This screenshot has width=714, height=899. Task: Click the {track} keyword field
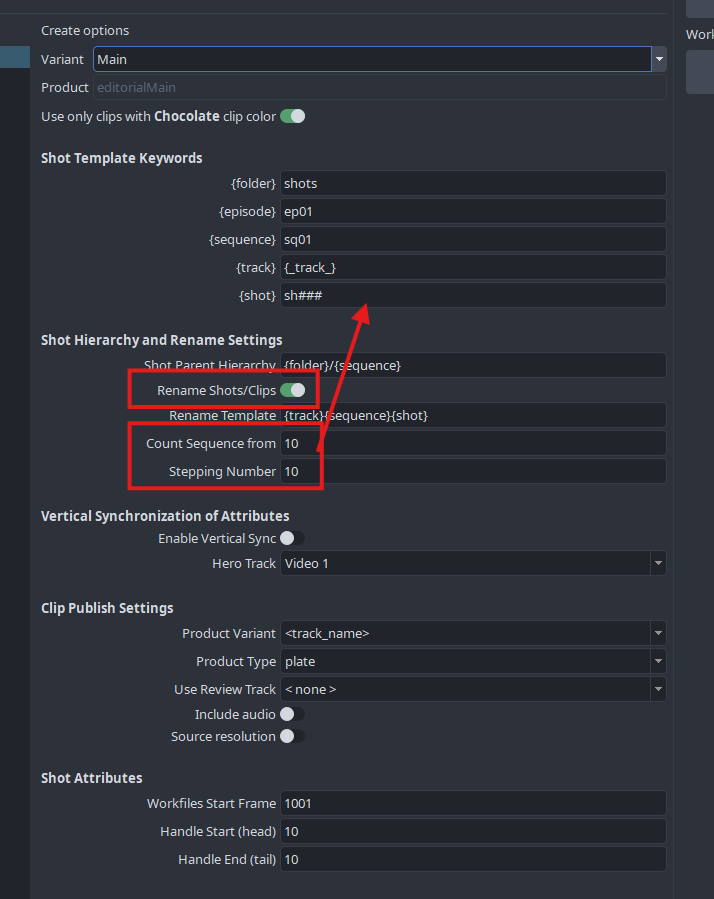click(473, 268)
